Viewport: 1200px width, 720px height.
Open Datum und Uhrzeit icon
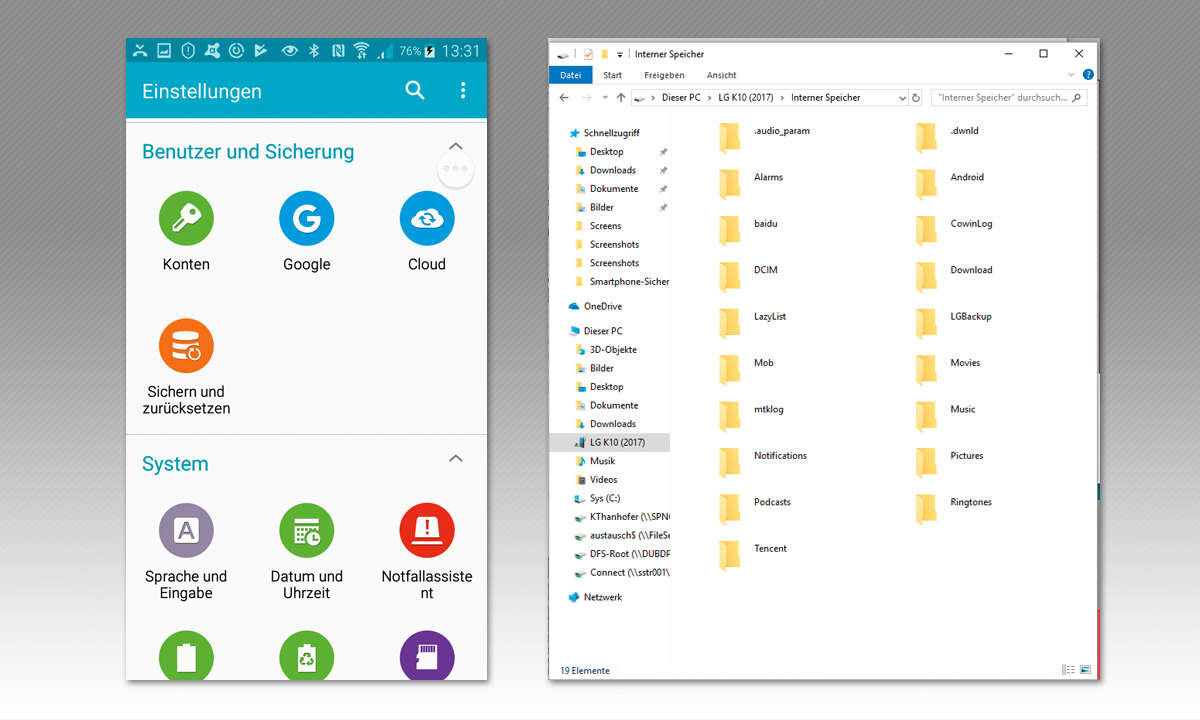tap(306, 530)
